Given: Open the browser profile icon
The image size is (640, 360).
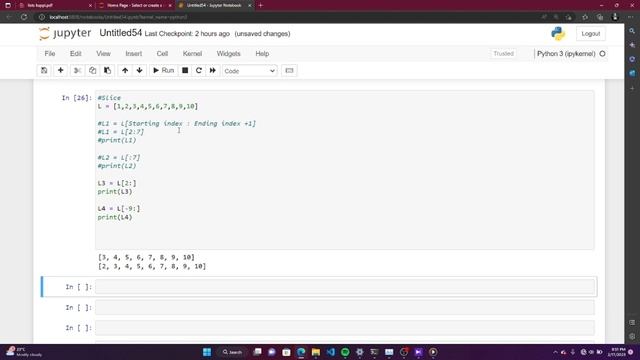Looking at the screenshot, I should 615,17.
